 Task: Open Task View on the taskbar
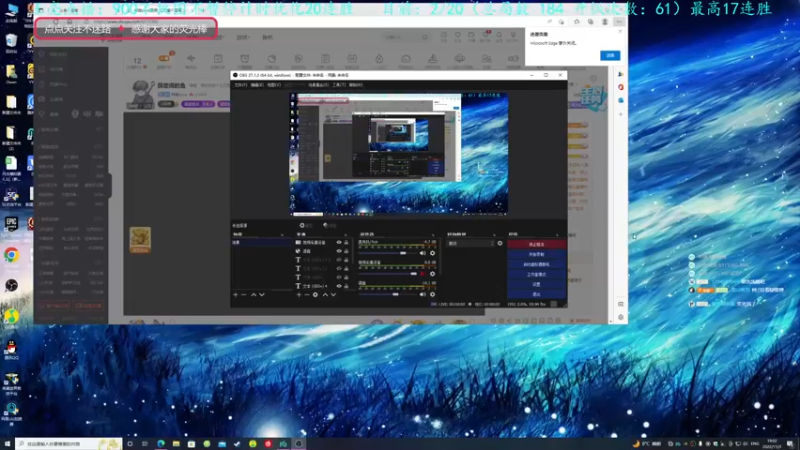click(145, 444)
